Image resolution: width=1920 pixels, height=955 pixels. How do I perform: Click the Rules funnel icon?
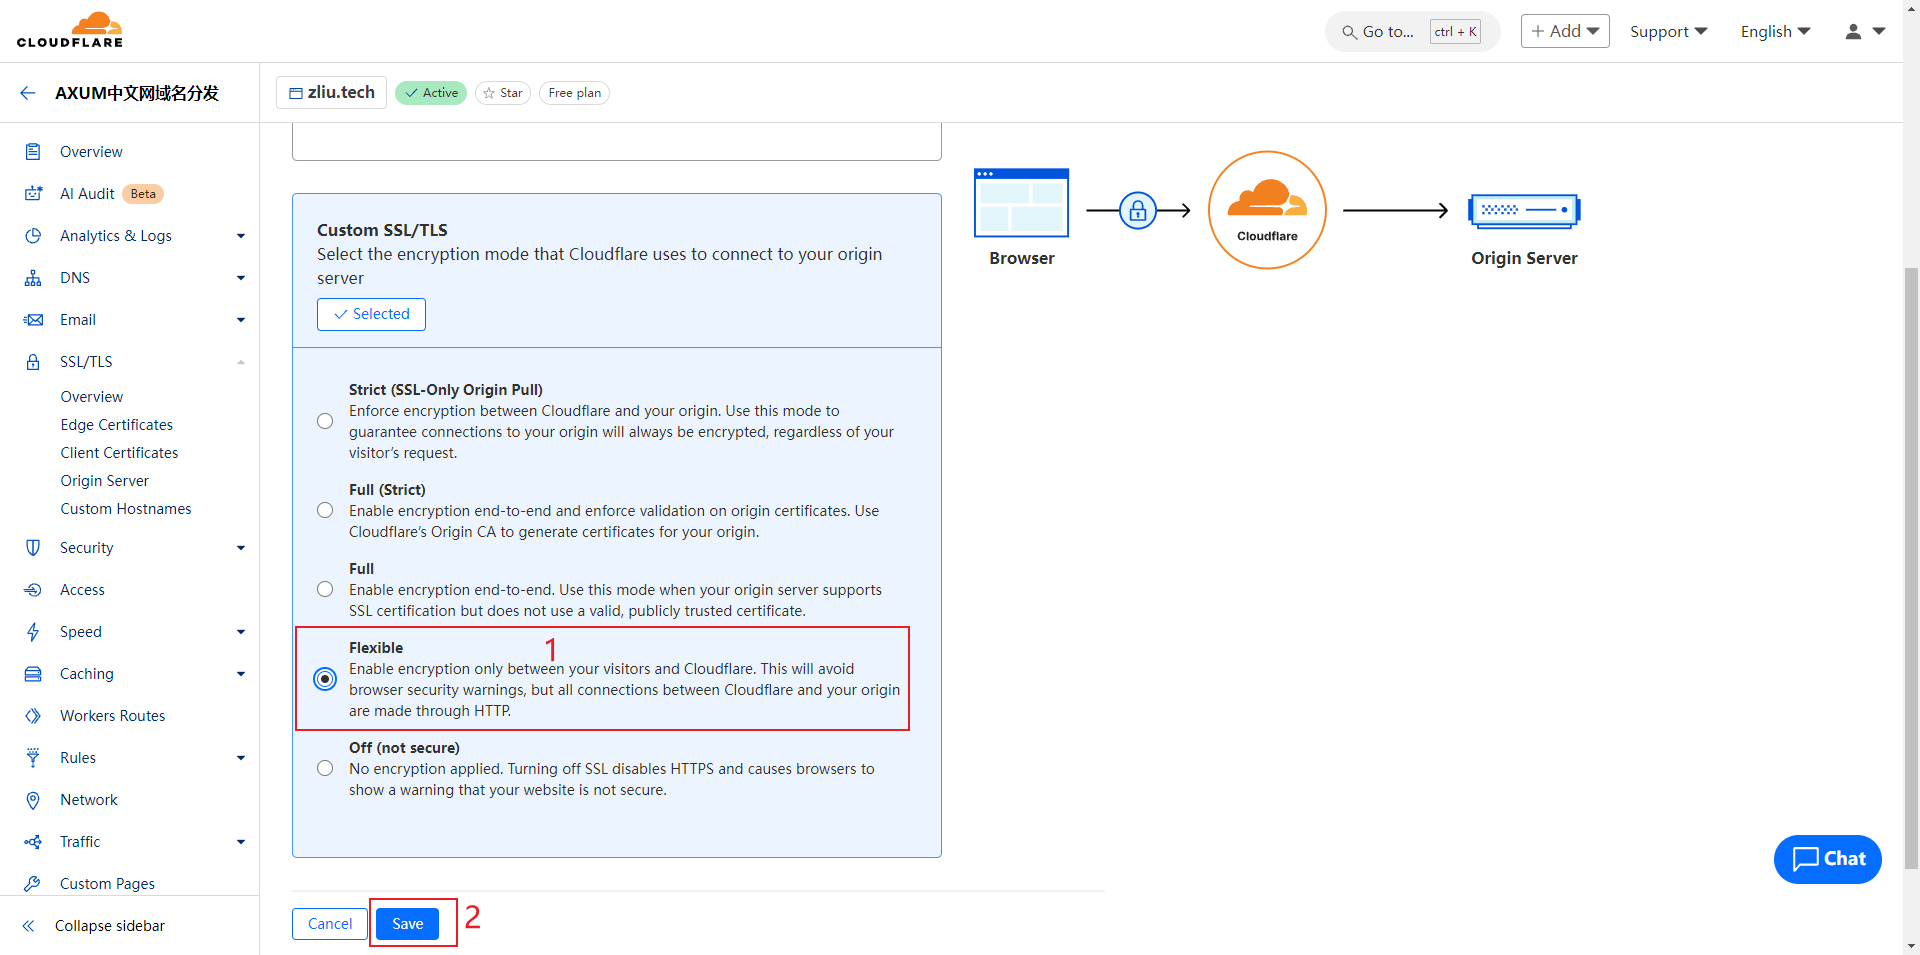pos(33,758)
